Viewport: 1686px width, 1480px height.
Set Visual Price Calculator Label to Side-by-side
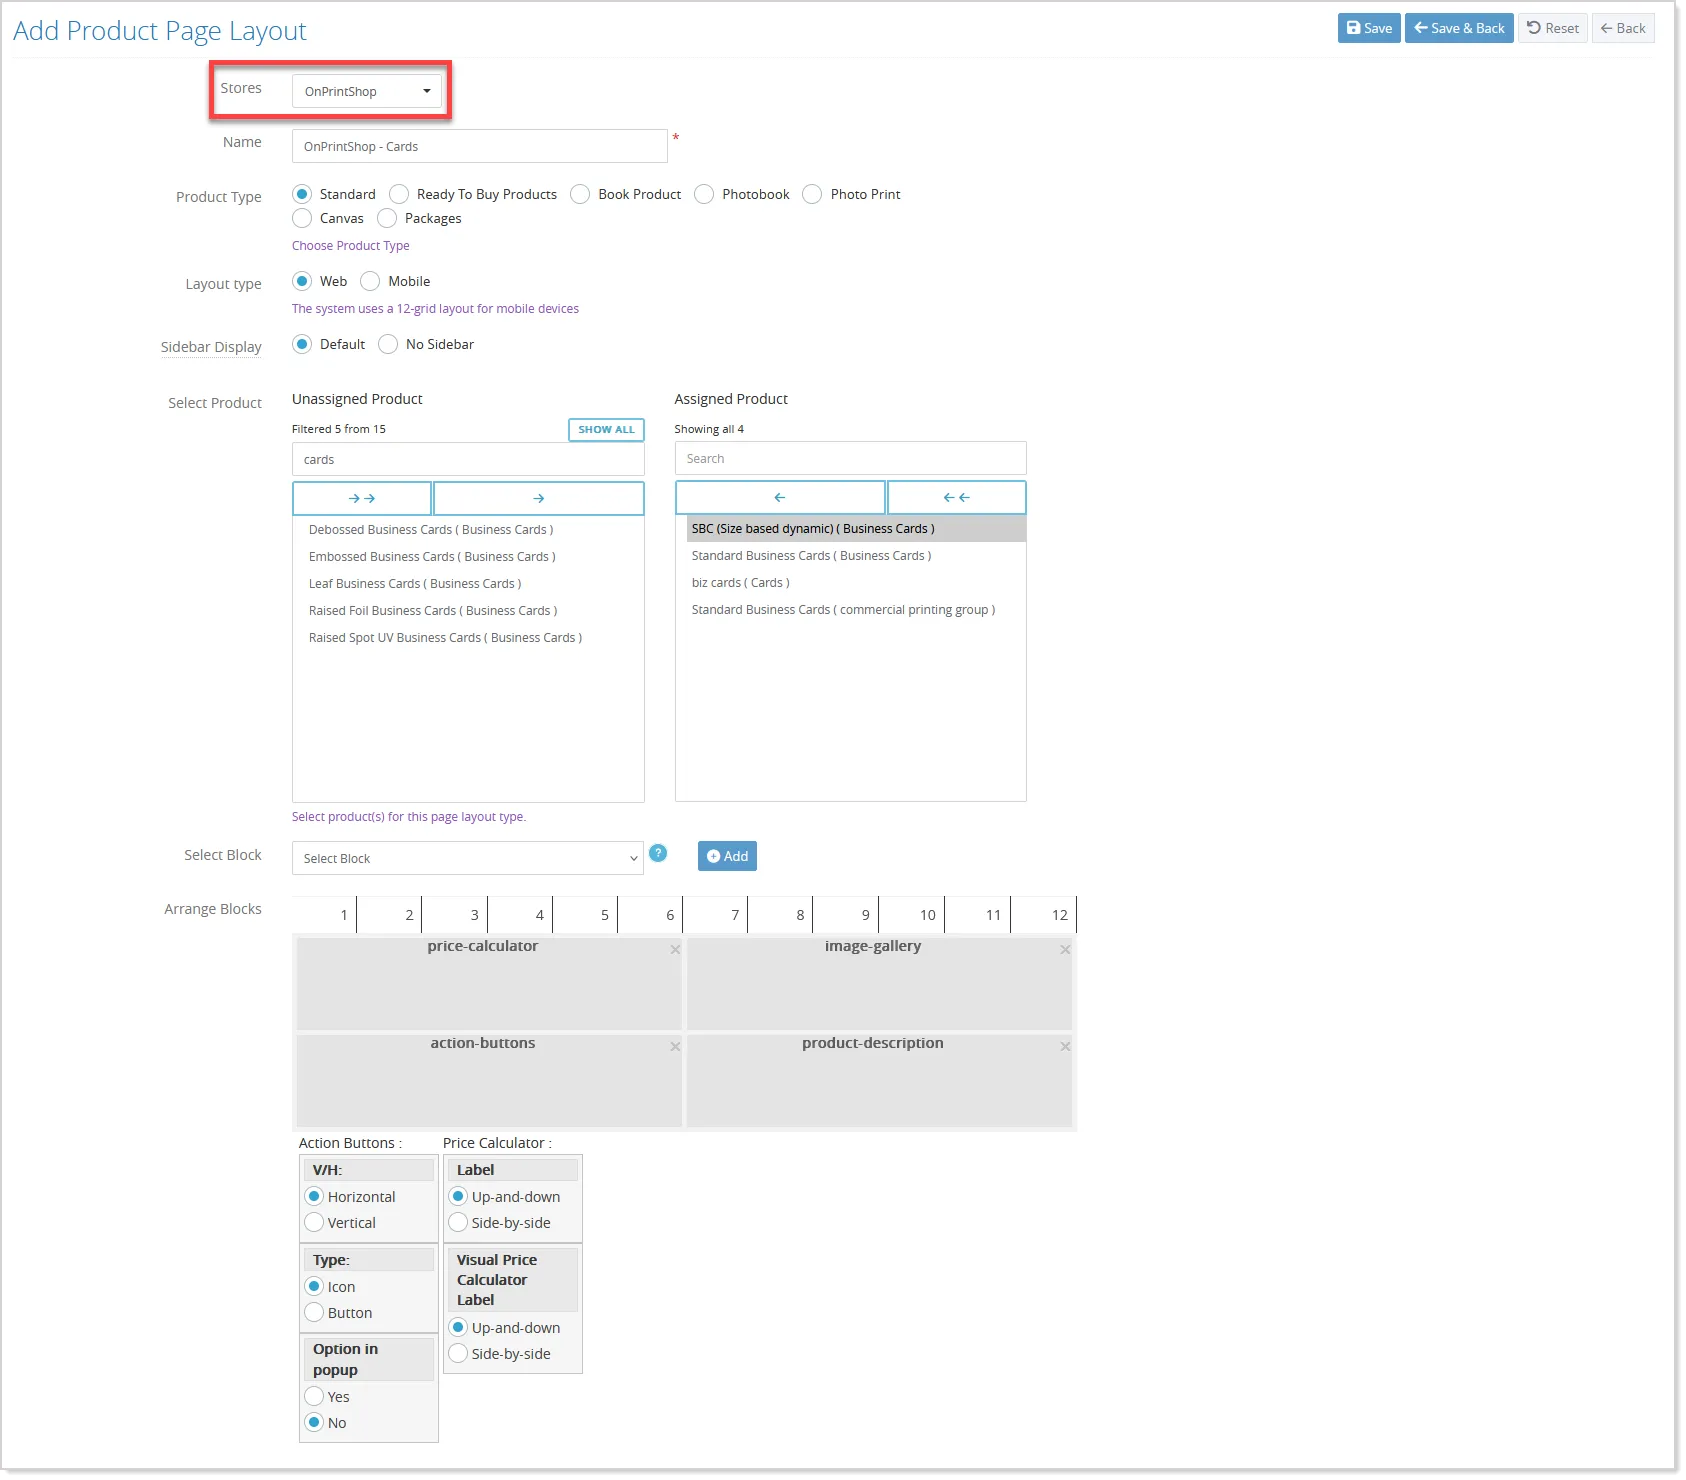coord(458,1353)
